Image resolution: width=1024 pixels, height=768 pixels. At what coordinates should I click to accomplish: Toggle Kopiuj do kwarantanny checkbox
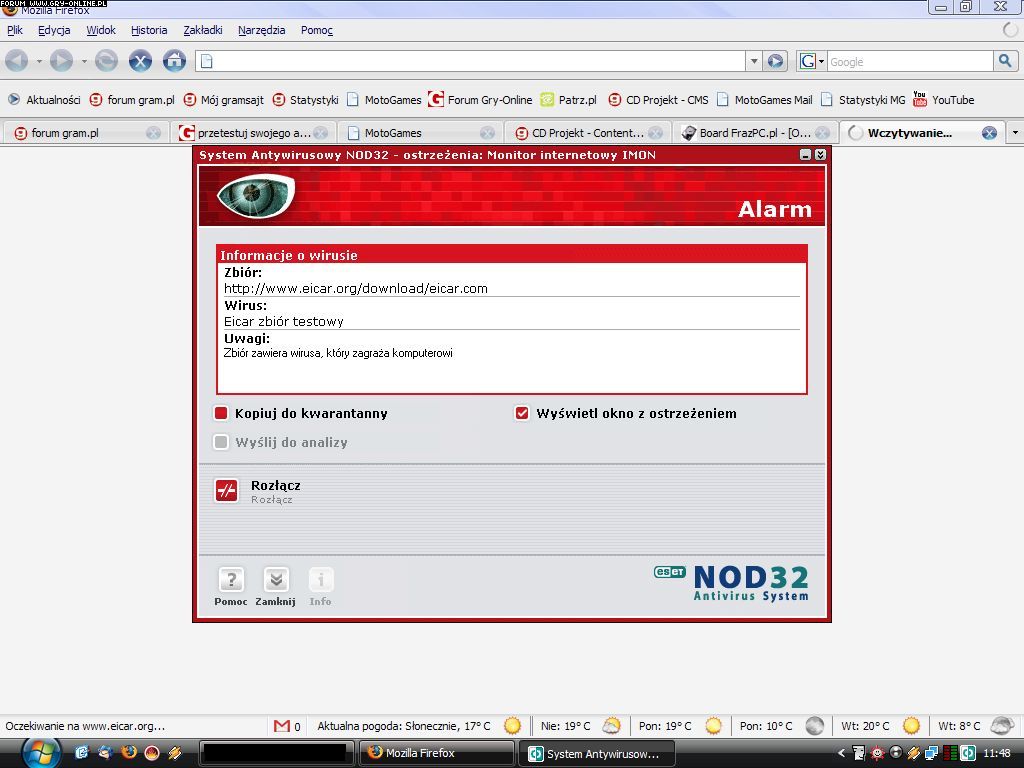(x=221, y=413)
